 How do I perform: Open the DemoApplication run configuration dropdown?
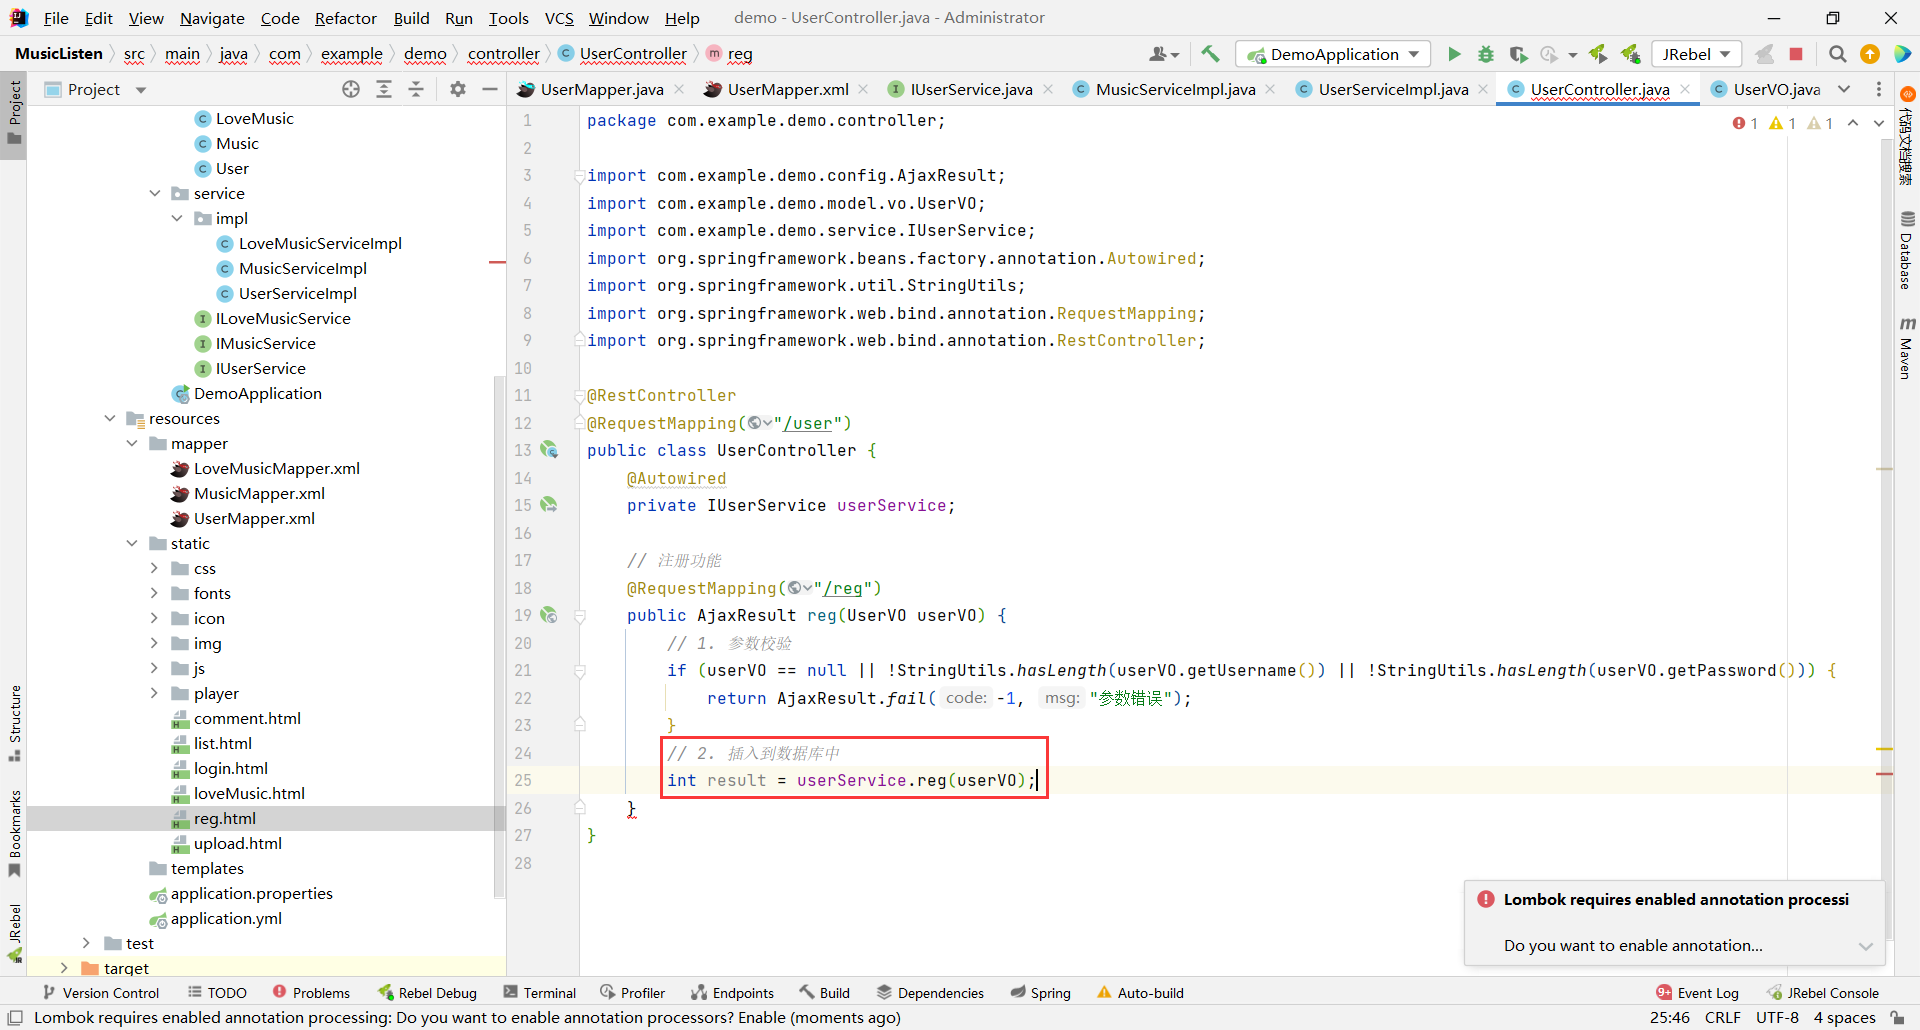pyautogui.click(x=1335, y=54)
